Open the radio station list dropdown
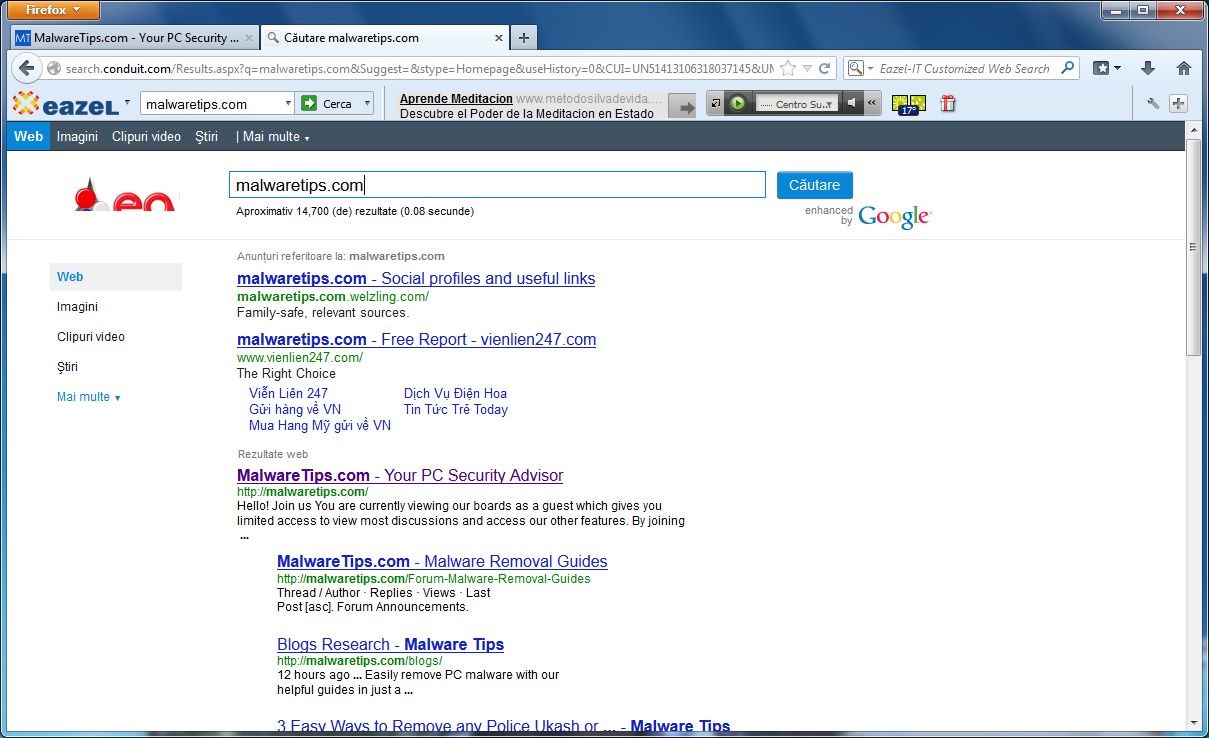Viewport: 1209px width, 738px height. [x=829, y=104]
